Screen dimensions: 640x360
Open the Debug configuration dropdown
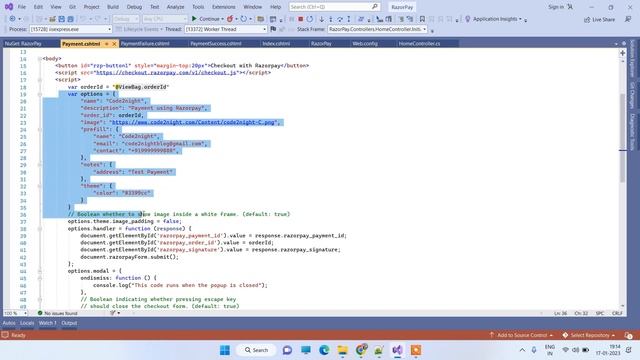click(x=126, y=19)
